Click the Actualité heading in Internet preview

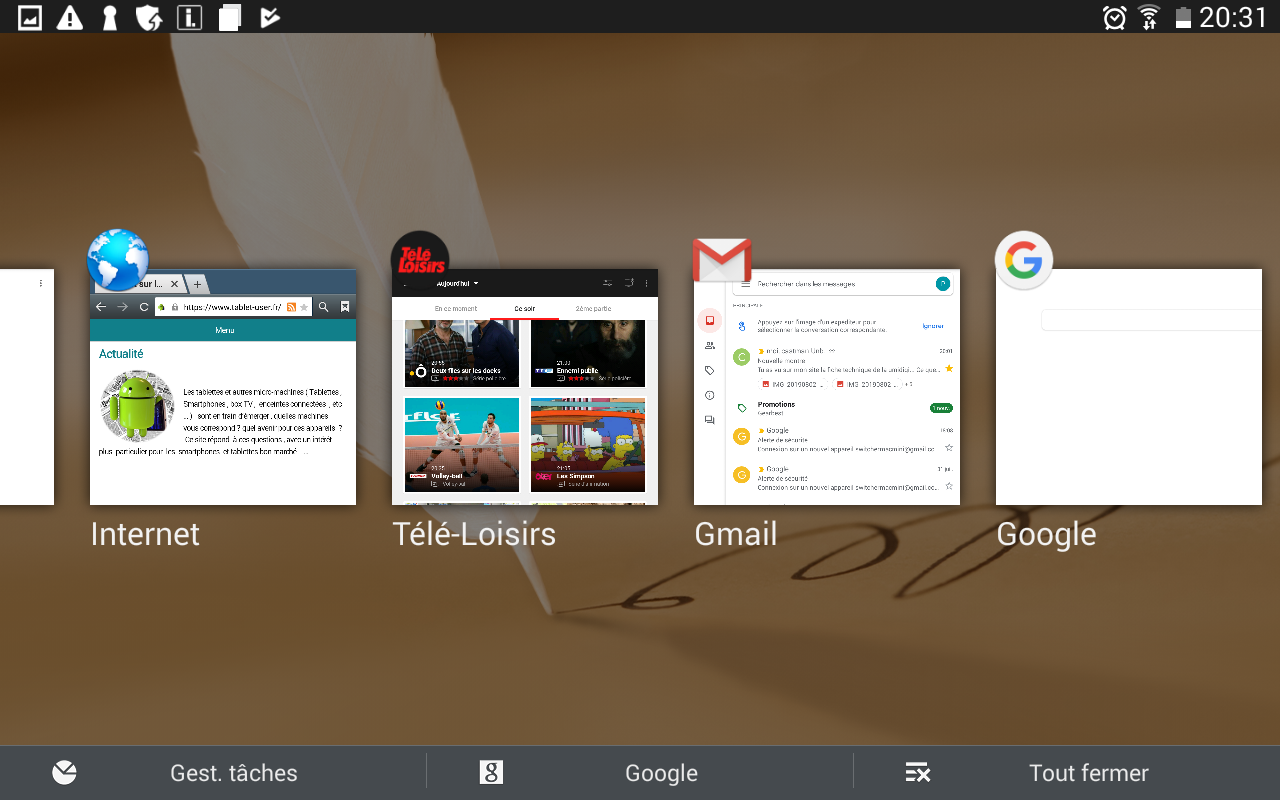coord(121,354)
